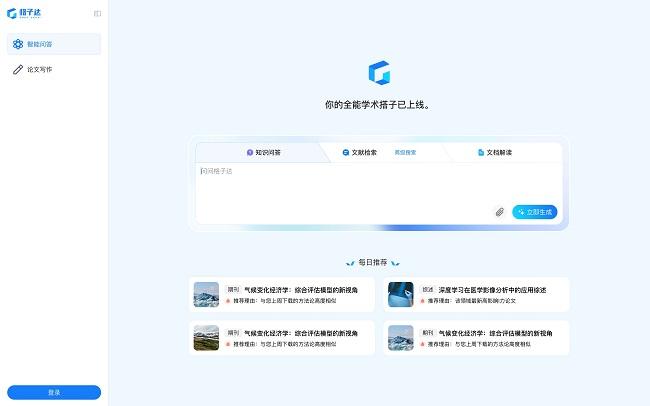The height and width of the screenshot is (406, 650).
Task: Focus the 问问搭子达 question input box
Action: tap(340, 185)
